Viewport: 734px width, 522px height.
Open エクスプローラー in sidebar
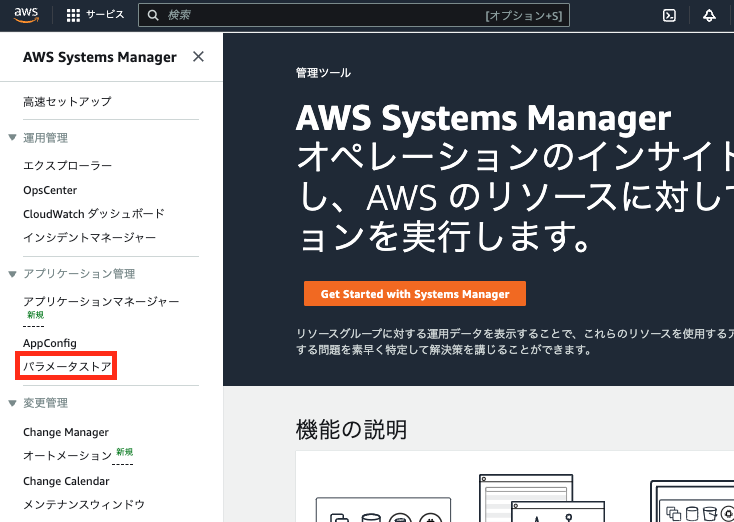coord(67,165)
